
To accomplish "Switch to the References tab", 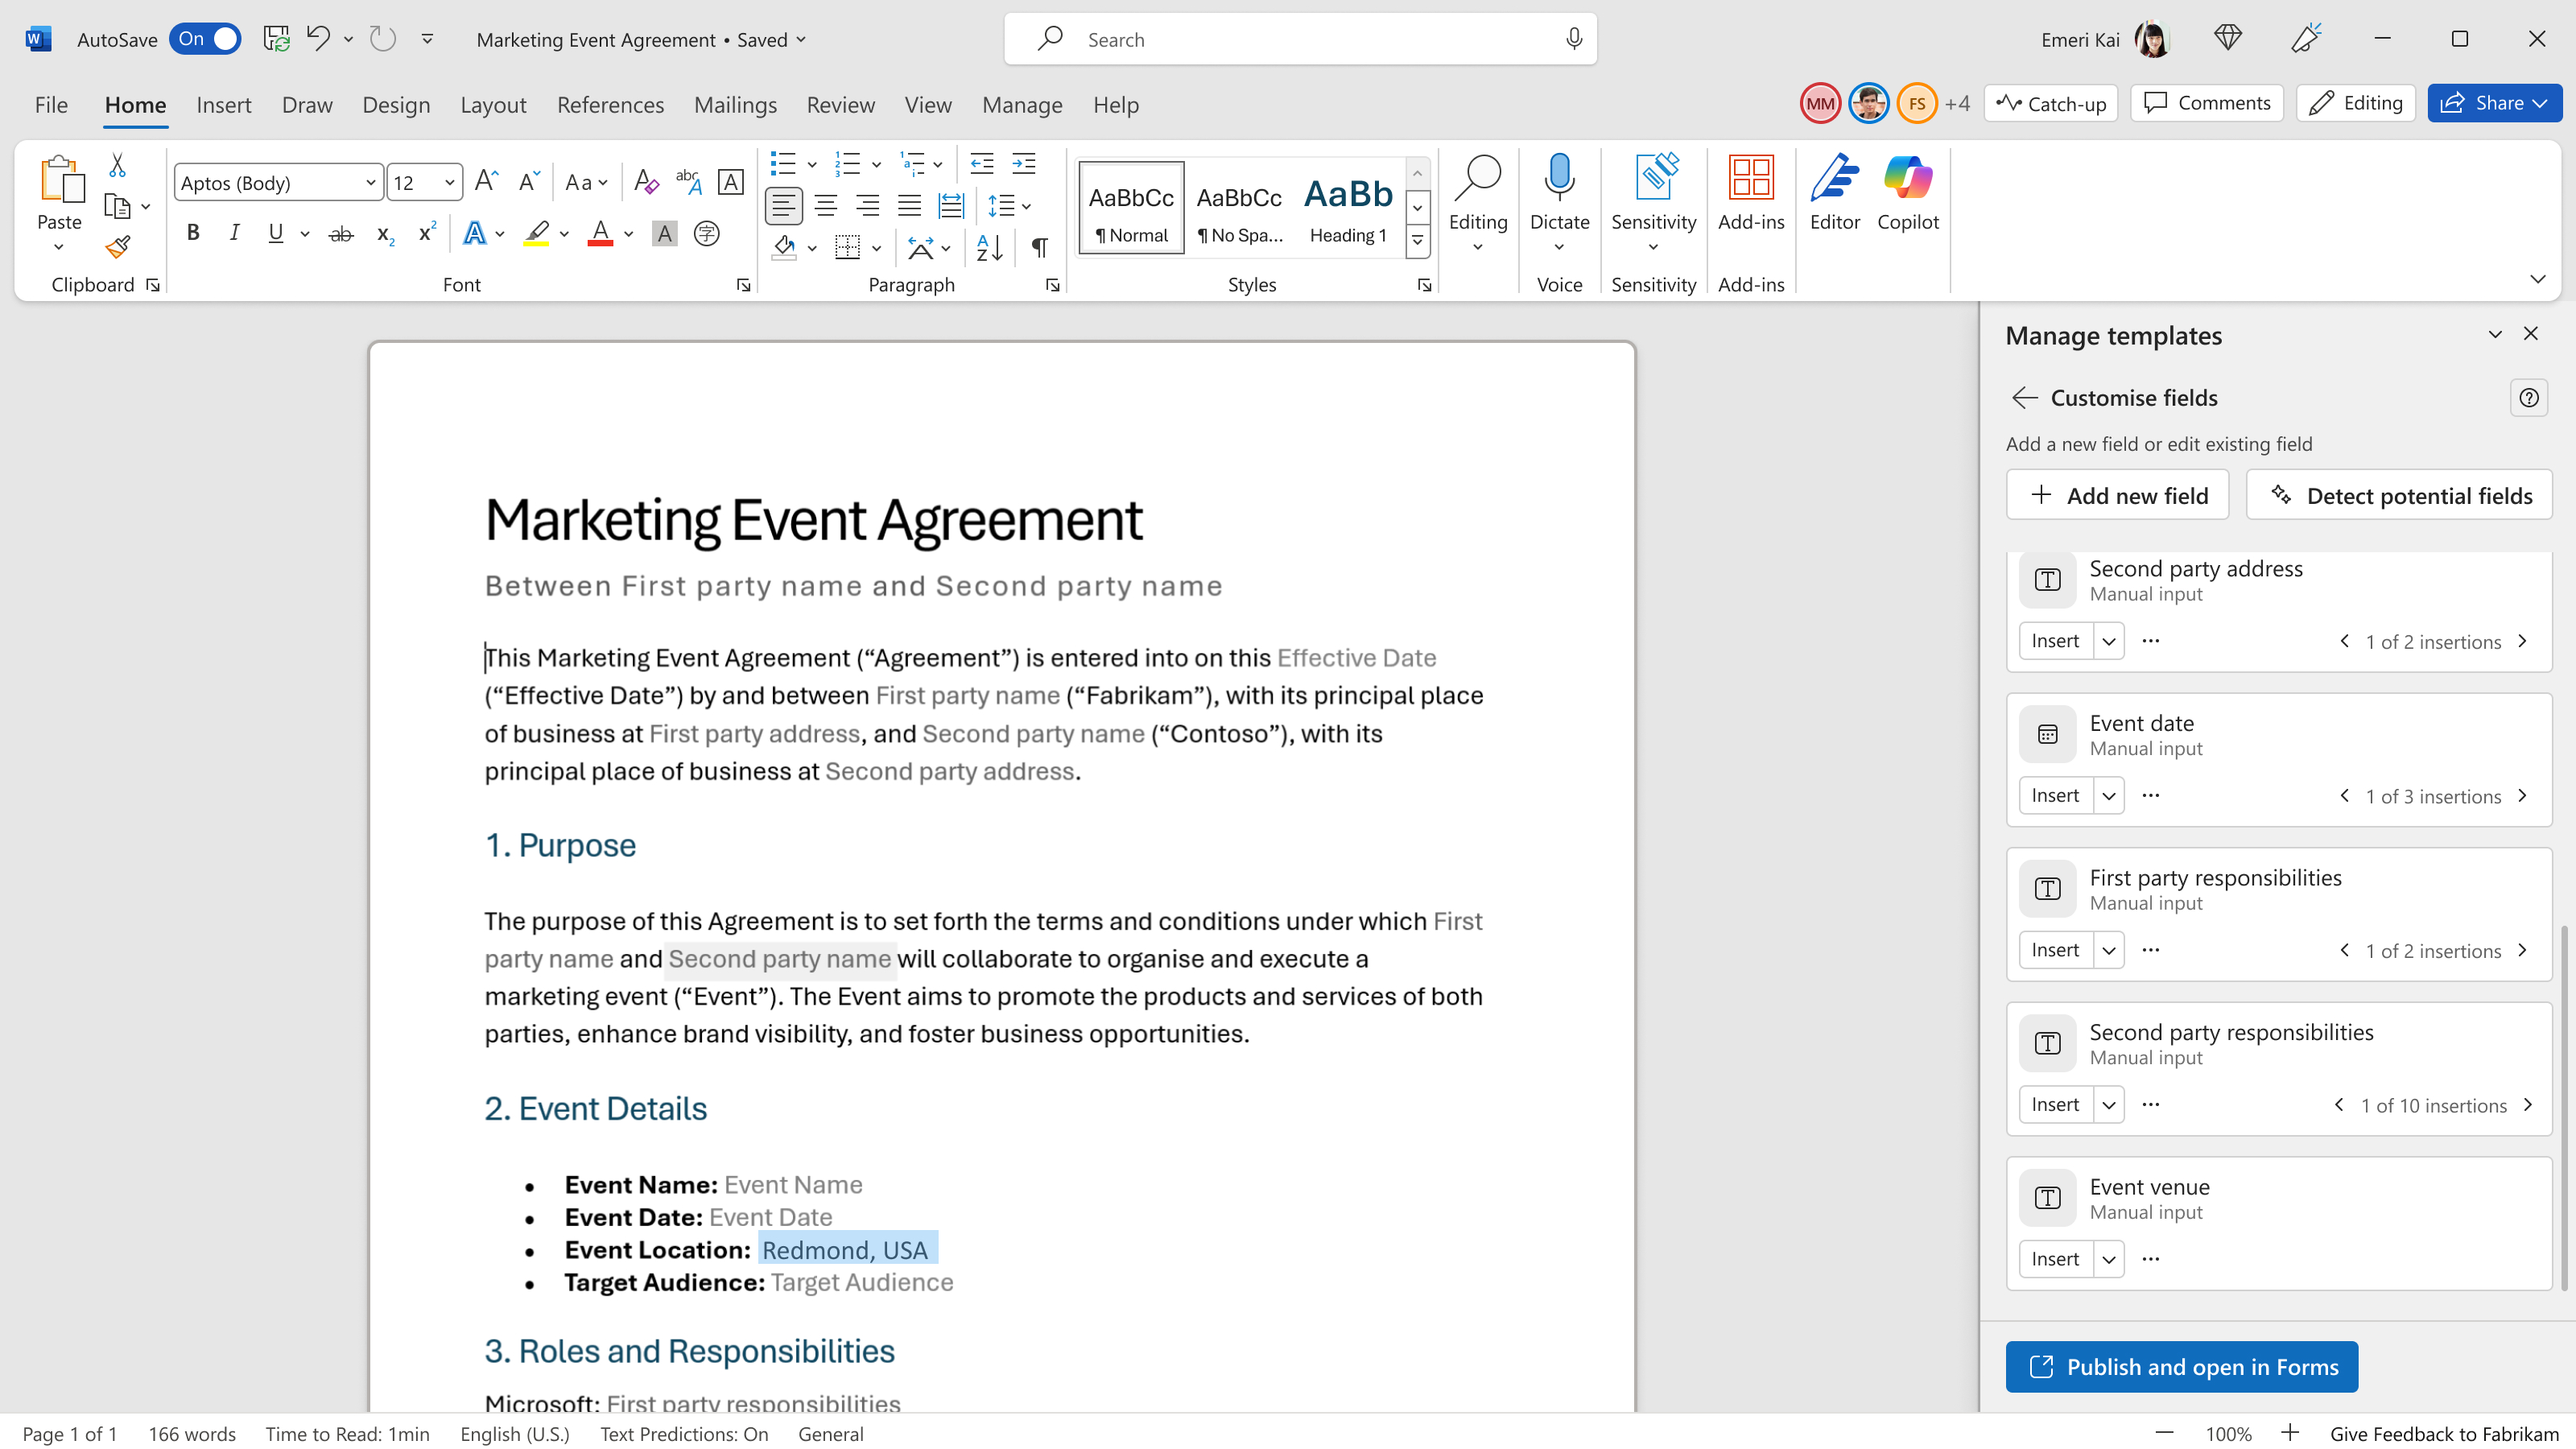I will (610, 105).
